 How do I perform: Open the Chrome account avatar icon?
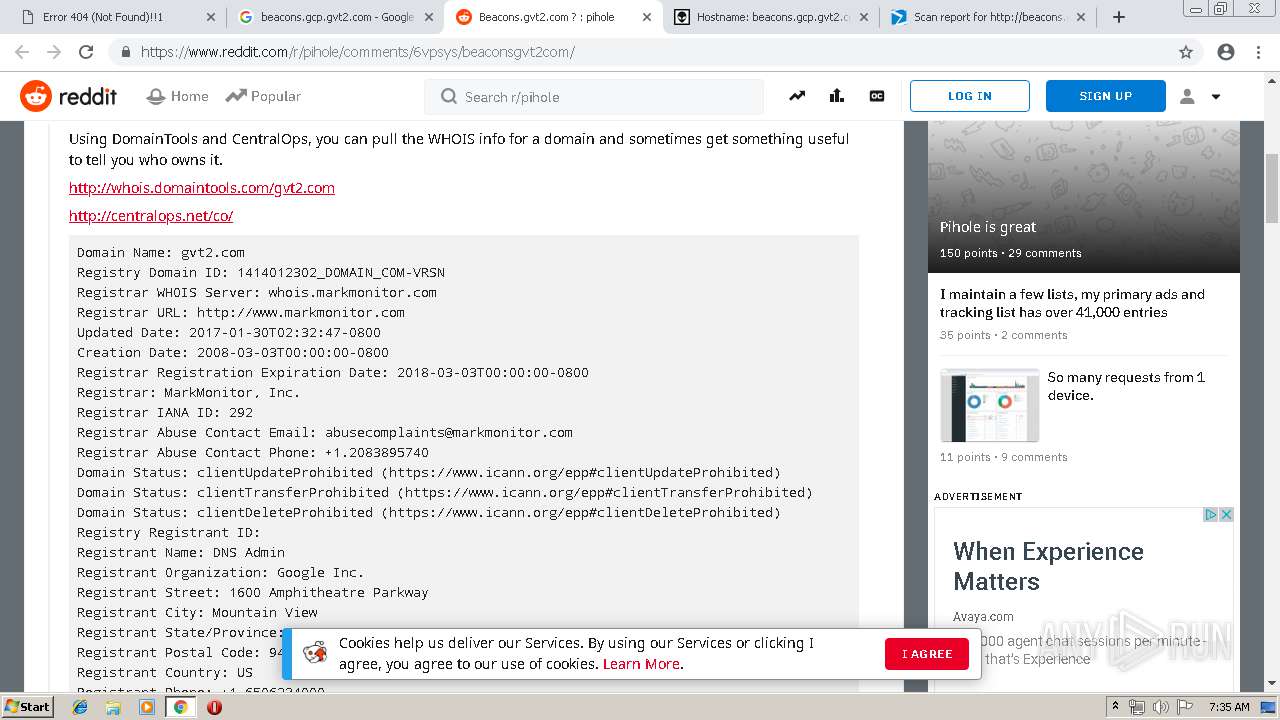[1226, 52]
